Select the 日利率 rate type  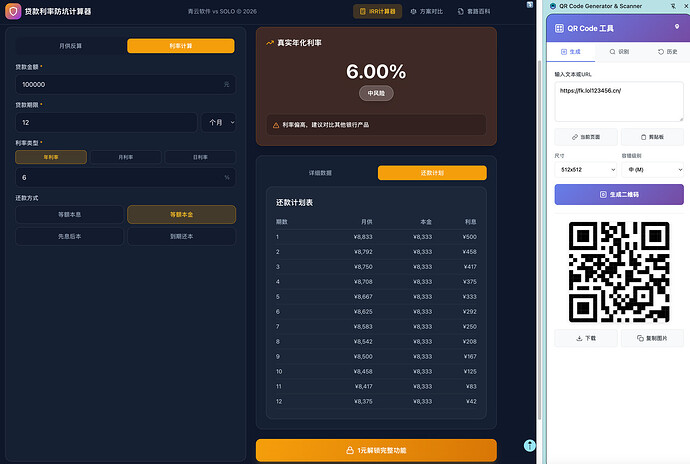click(200, 157)
